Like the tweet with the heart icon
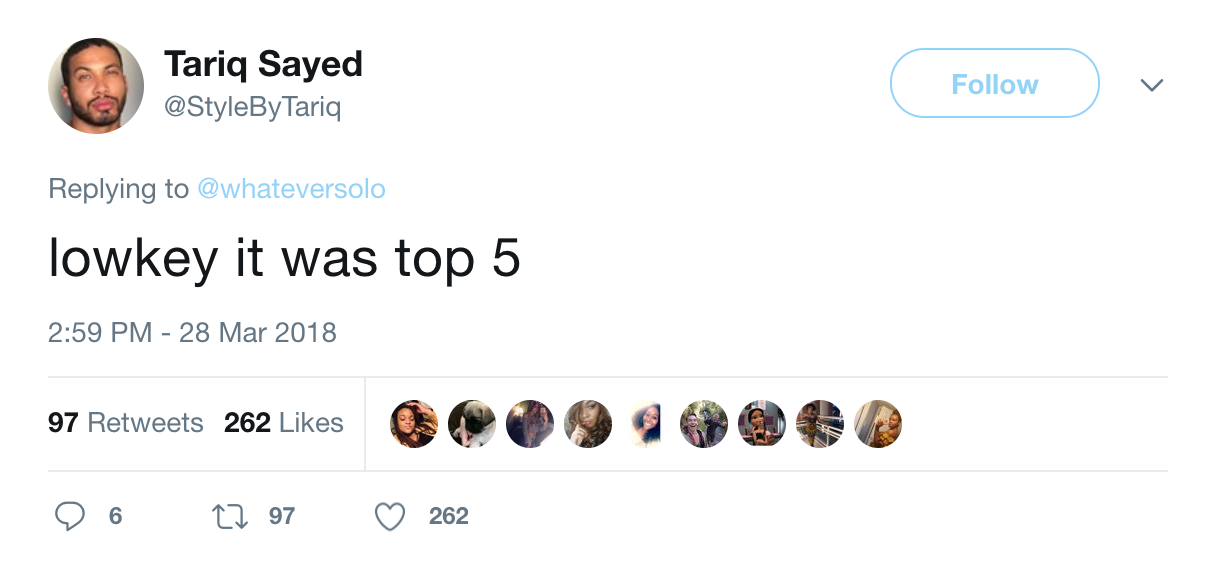The height and width of the screenshot is (562, 1218). (389, 516)
